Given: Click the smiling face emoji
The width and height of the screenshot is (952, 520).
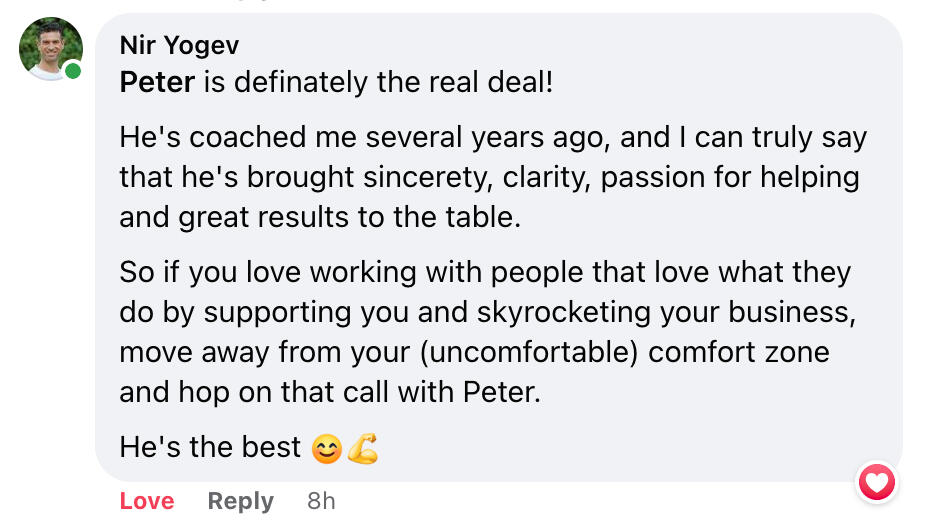Looking at the screenshot, I should (326, 449).
